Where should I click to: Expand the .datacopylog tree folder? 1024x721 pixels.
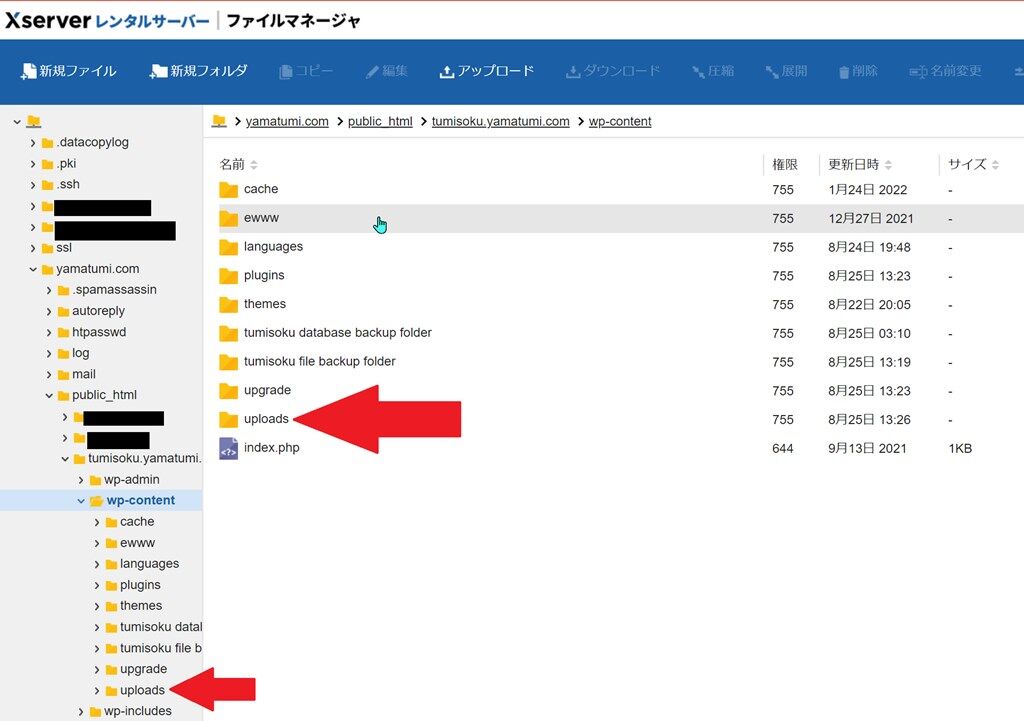coord(33,143)
